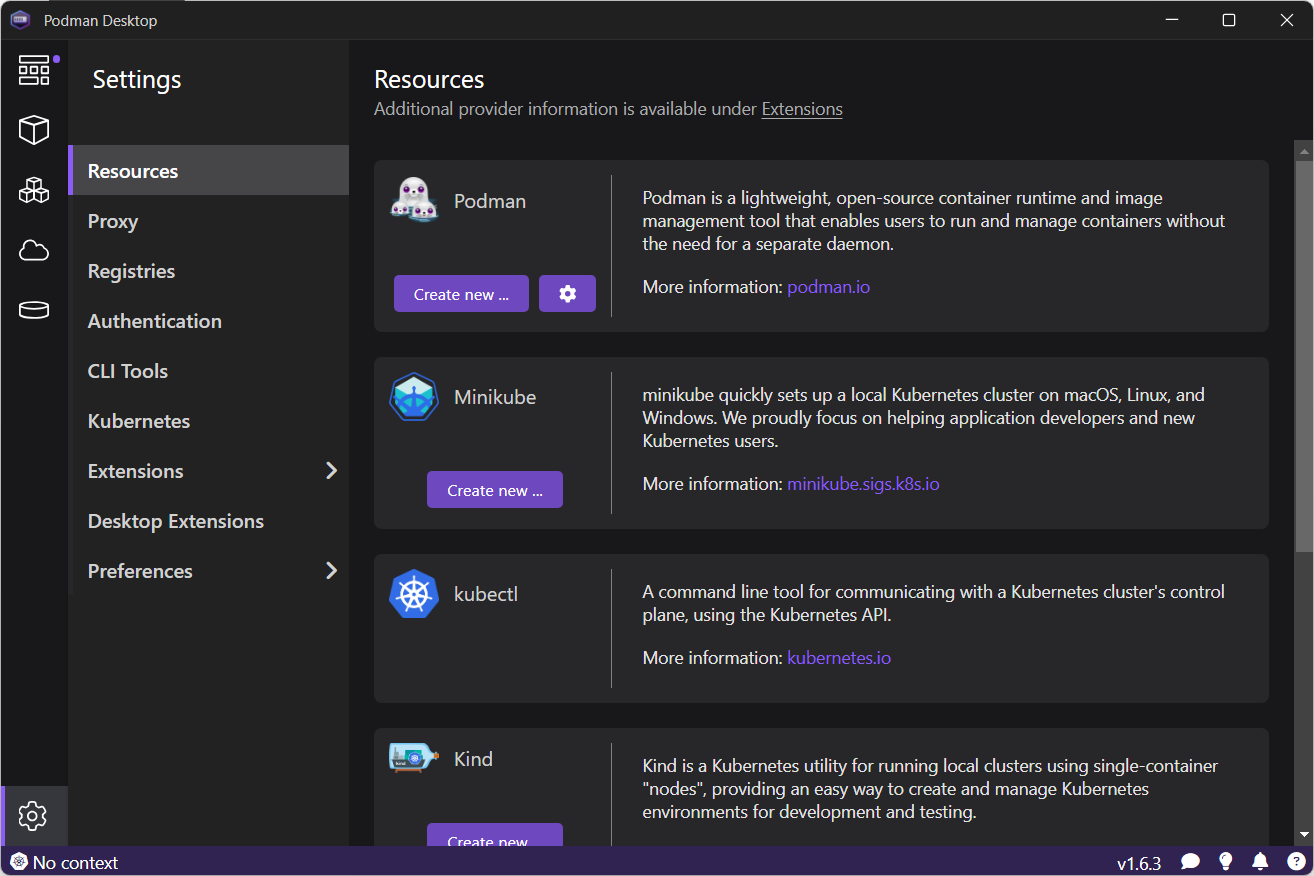
Task: Click Create new button for Podman
Action: point(461,294)
